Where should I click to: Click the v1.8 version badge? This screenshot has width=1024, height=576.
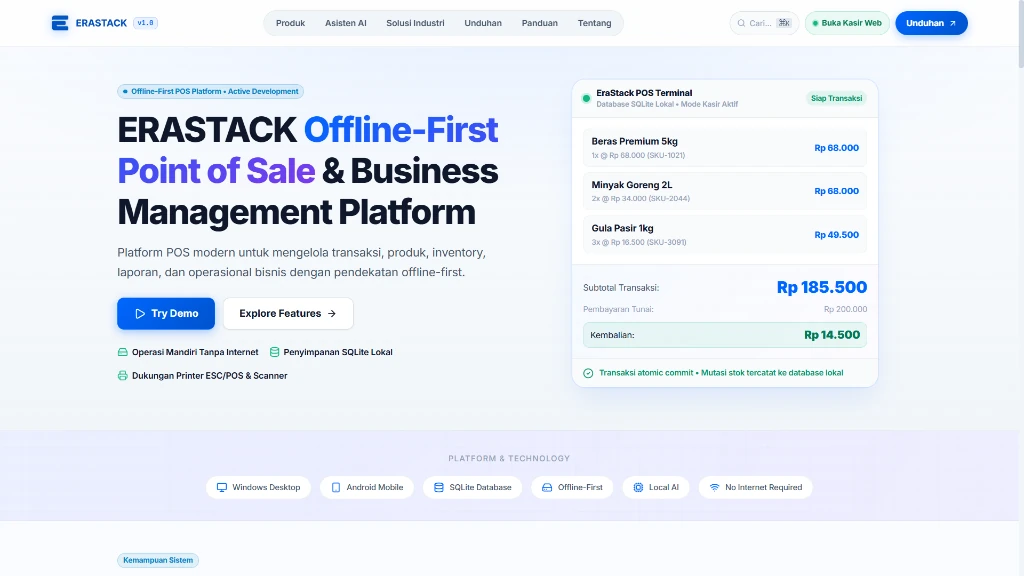(145, 23)
